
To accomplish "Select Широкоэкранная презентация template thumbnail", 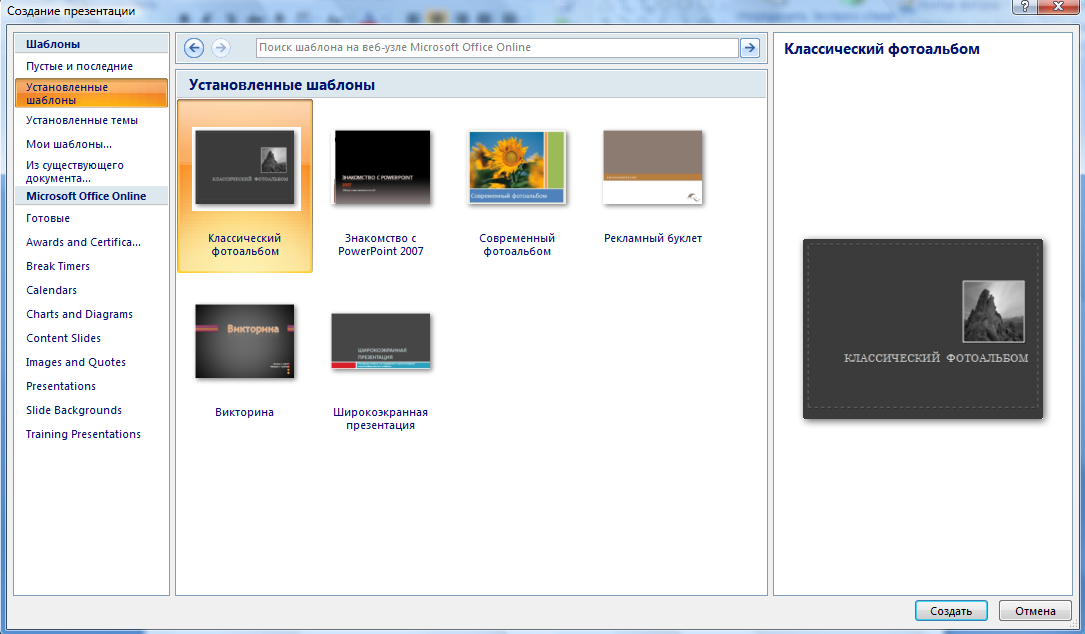I will pos(381,341).
